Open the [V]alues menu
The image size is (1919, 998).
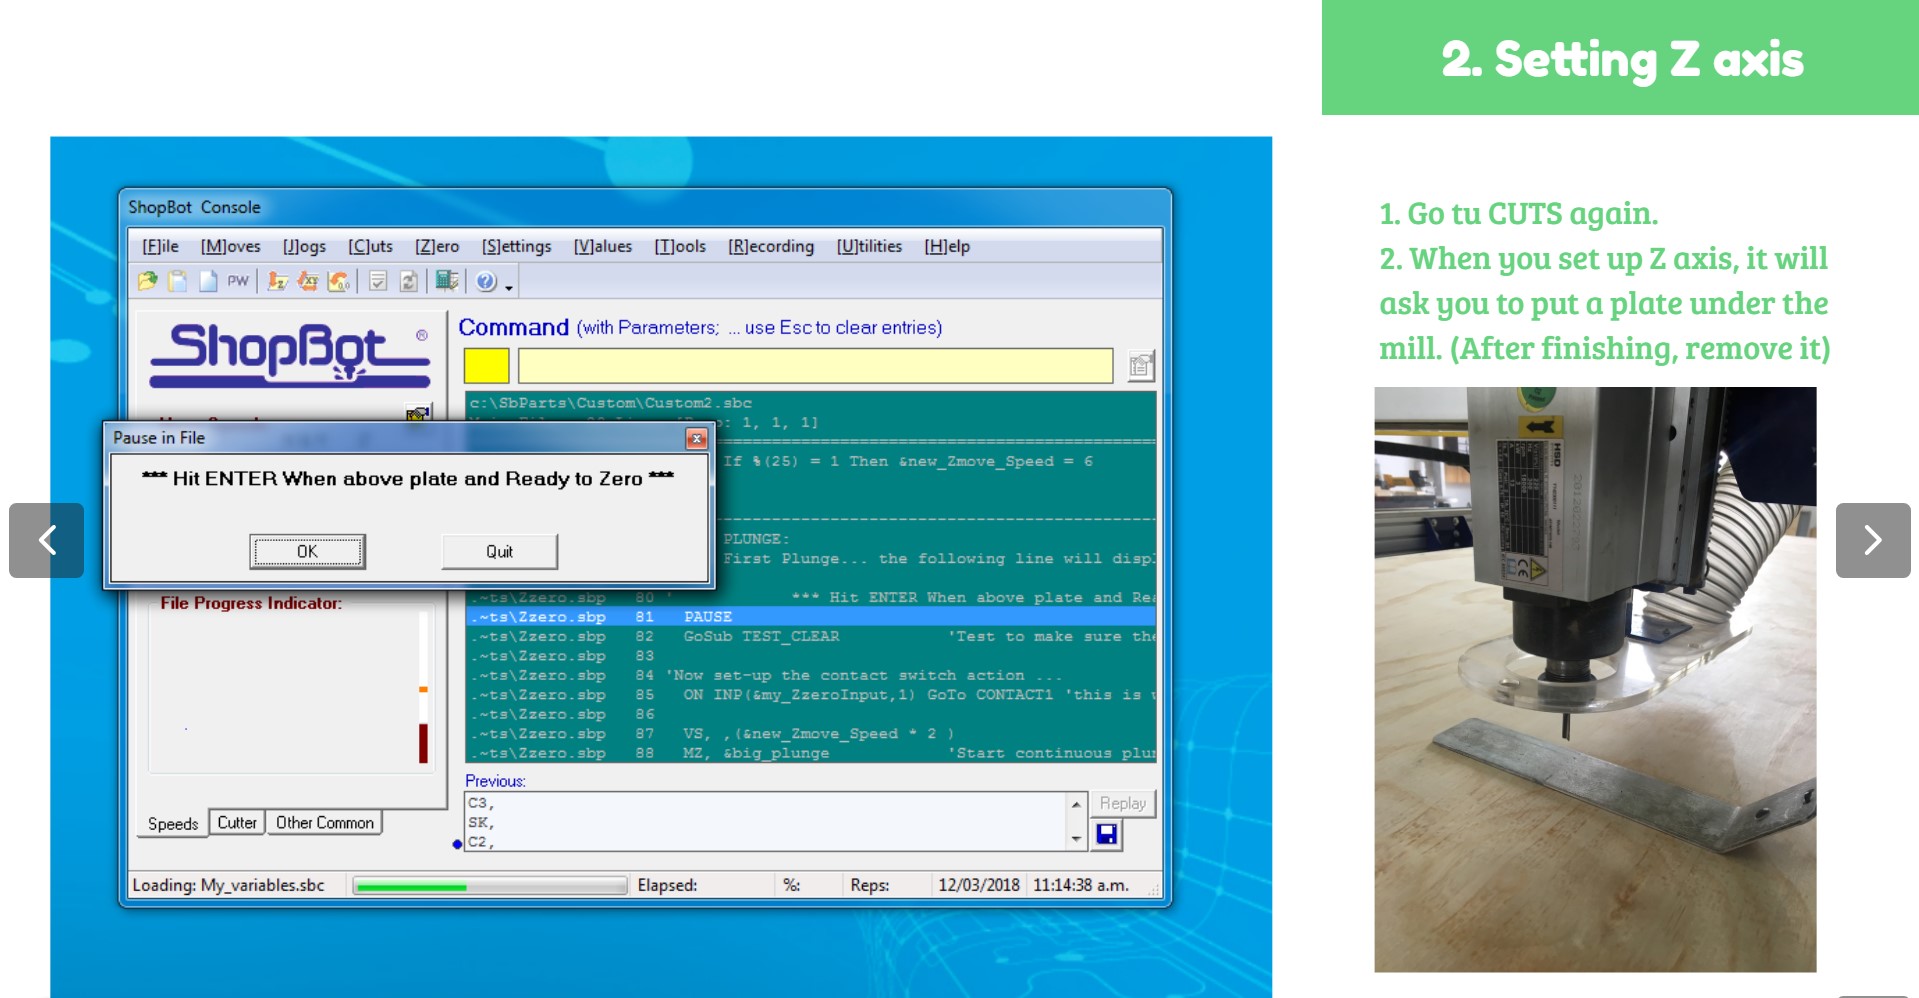click(x=602, y=246)
